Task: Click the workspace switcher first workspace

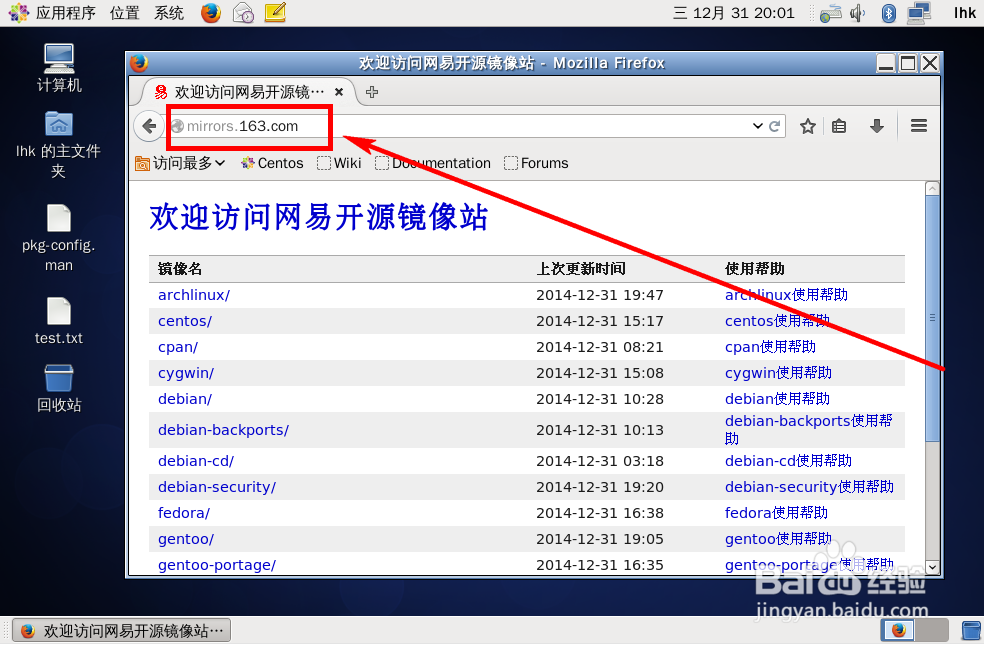Action: (x=898, y=630)
